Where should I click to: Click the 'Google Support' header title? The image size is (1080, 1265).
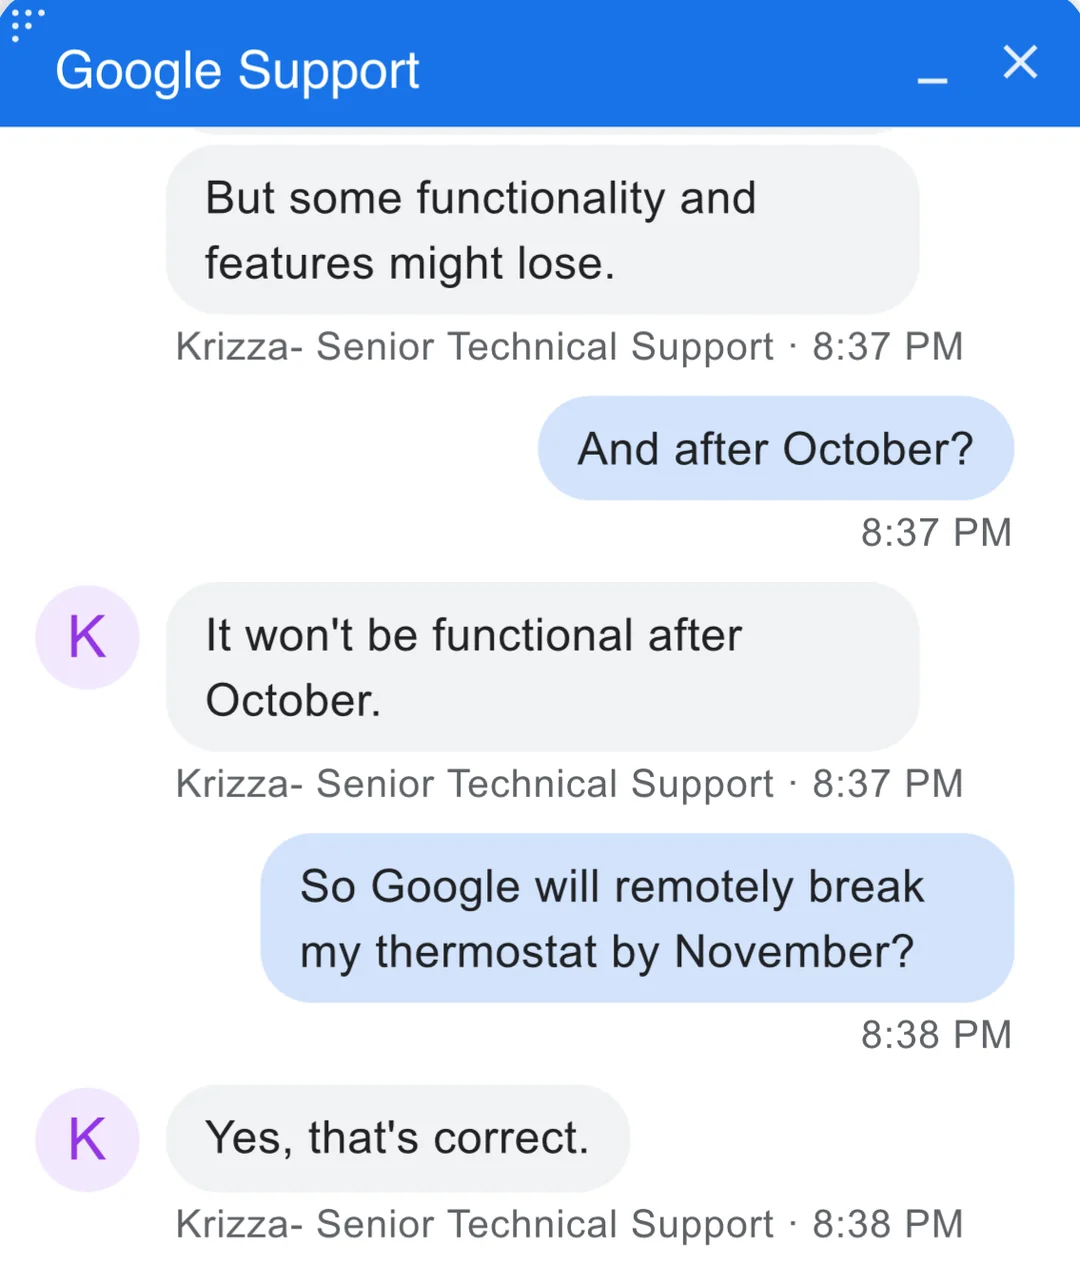tap(237, 71)
